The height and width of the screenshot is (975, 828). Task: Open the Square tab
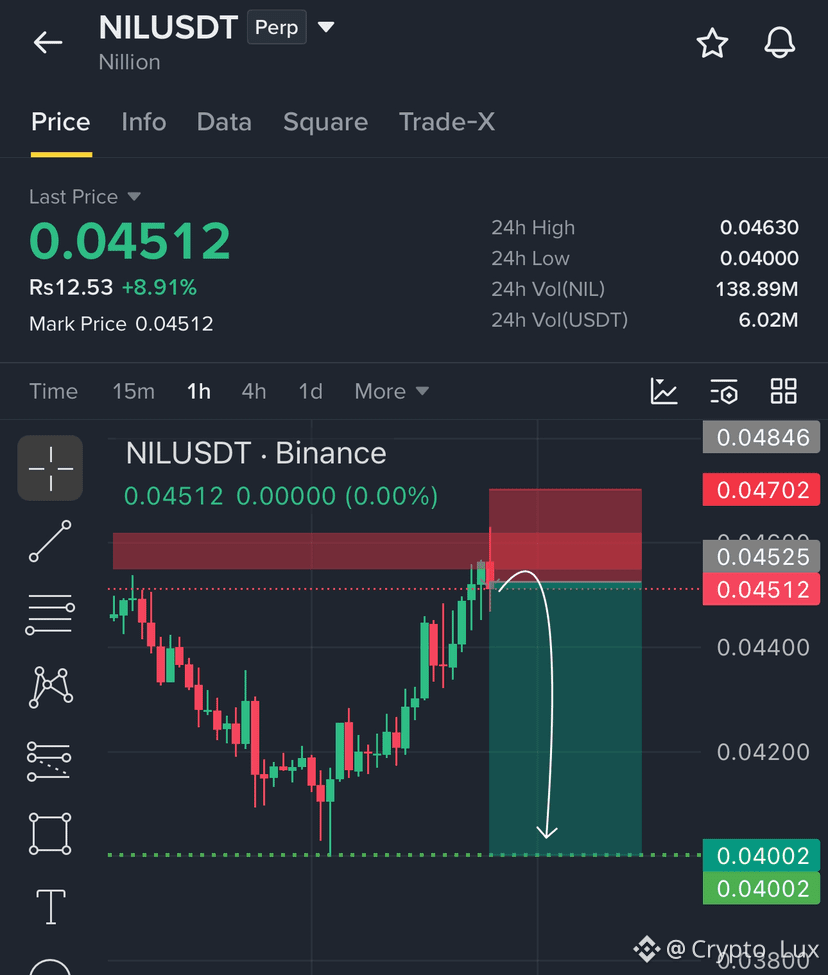325,122
